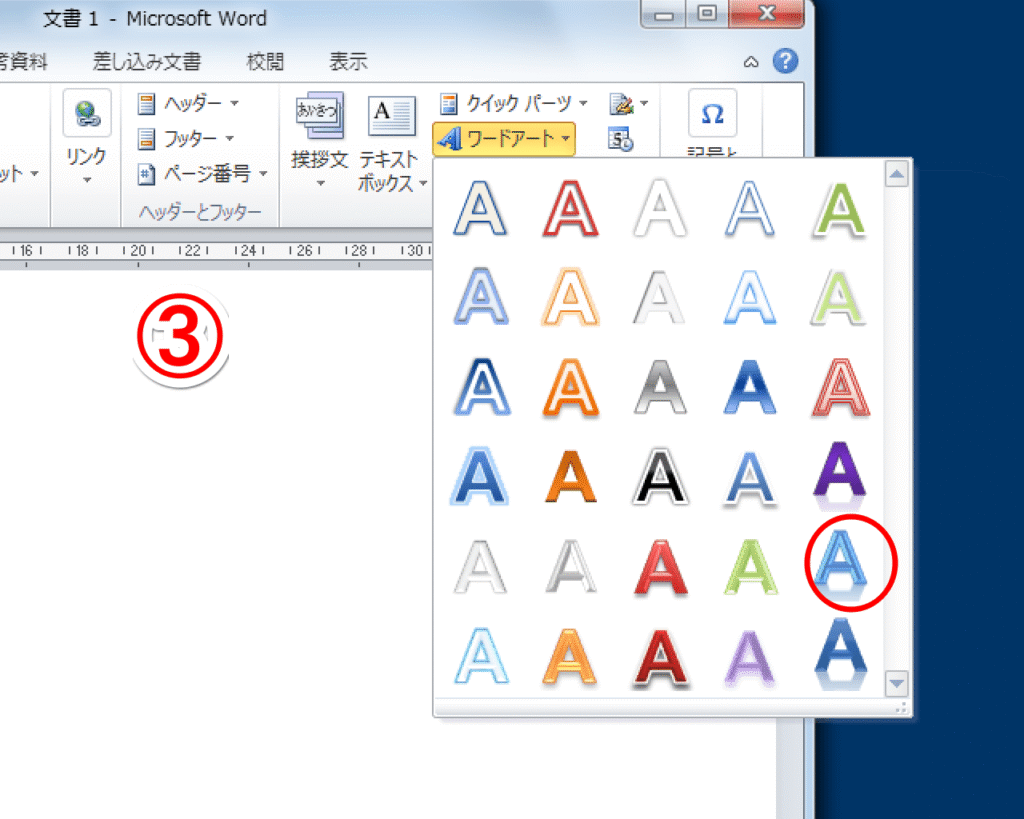Select glossy red WordArt style in fifth row
The height and width of the screenshot is (819, 1024).
pyautogui.click(x=660, y=566)
